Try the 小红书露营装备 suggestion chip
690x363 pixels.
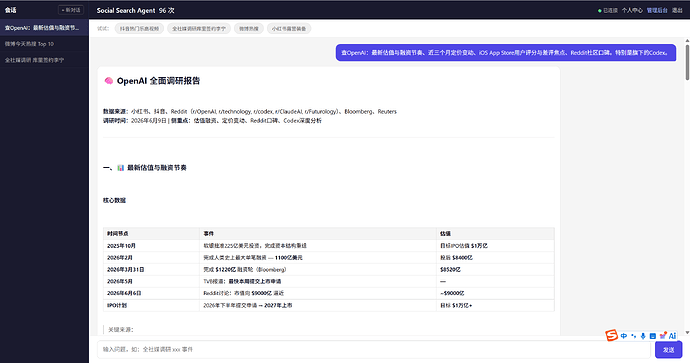(x=289, y=29)
